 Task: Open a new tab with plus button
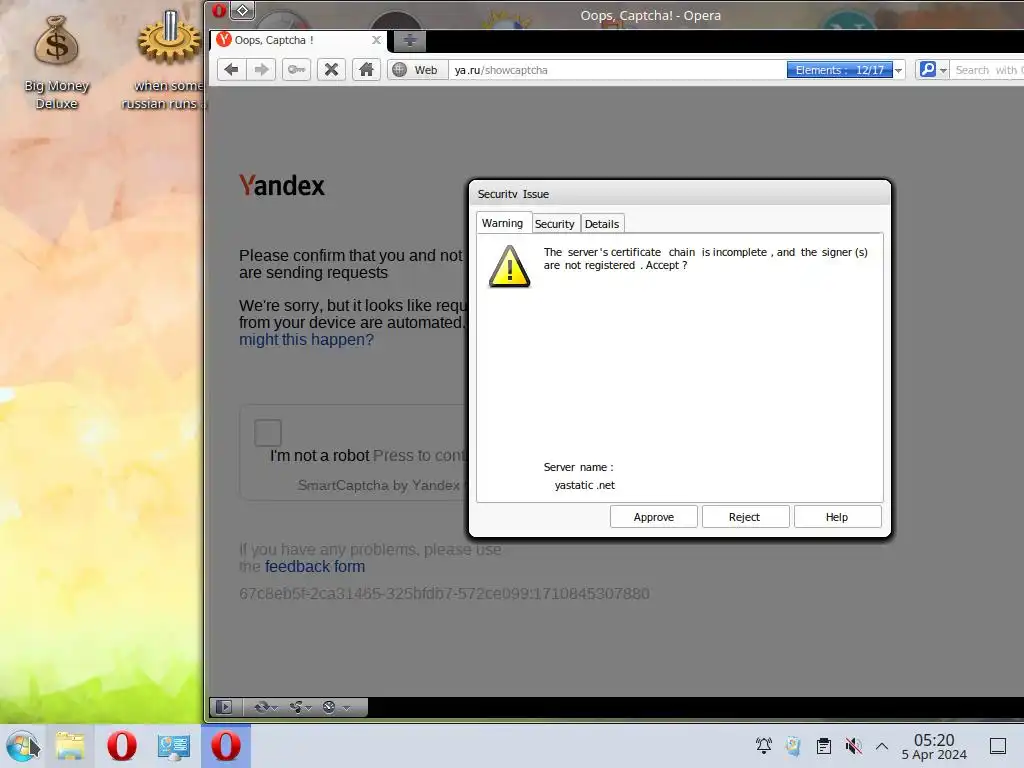(x=409, y=40)
